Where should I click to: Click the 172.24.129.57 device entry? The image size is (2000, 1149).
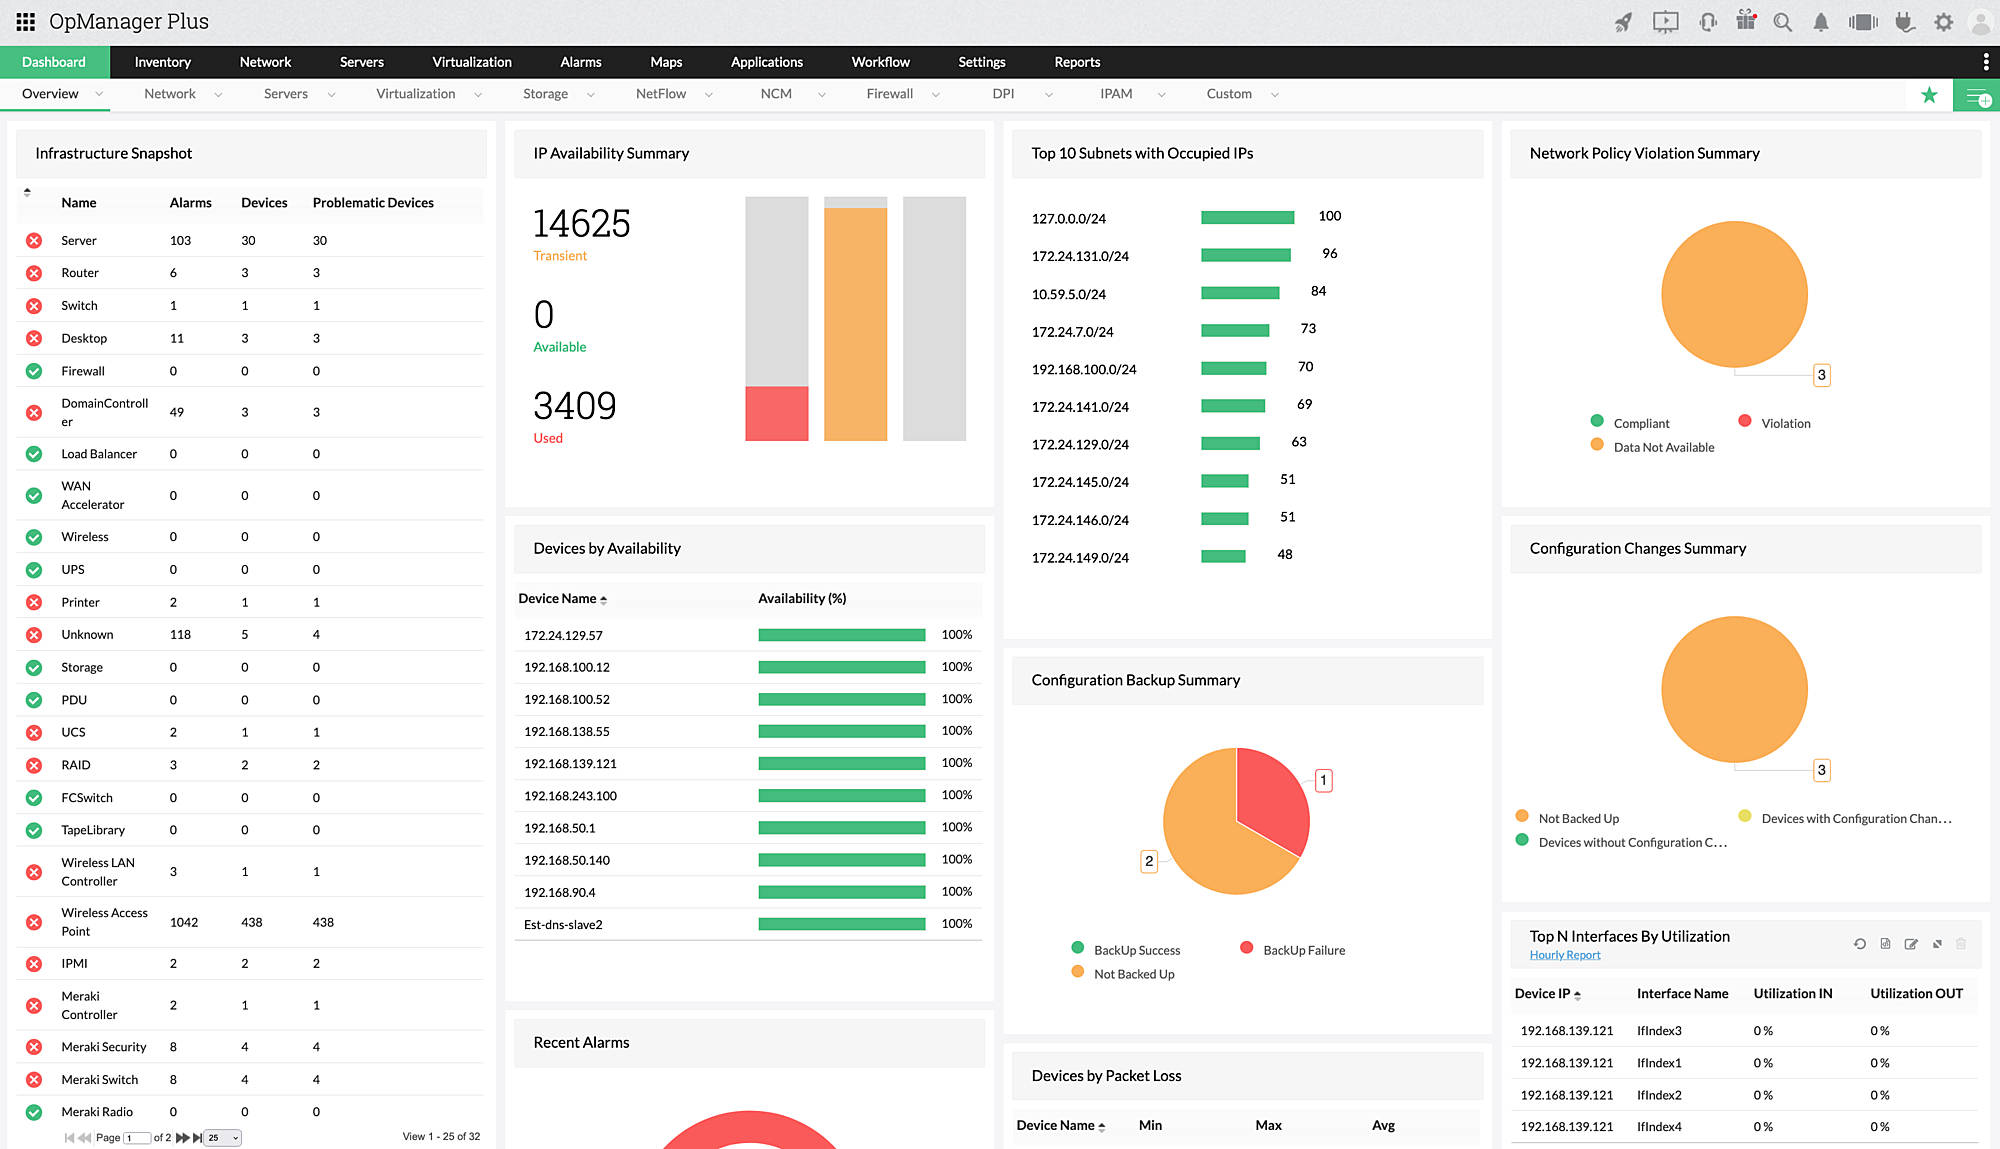point(563,635)
